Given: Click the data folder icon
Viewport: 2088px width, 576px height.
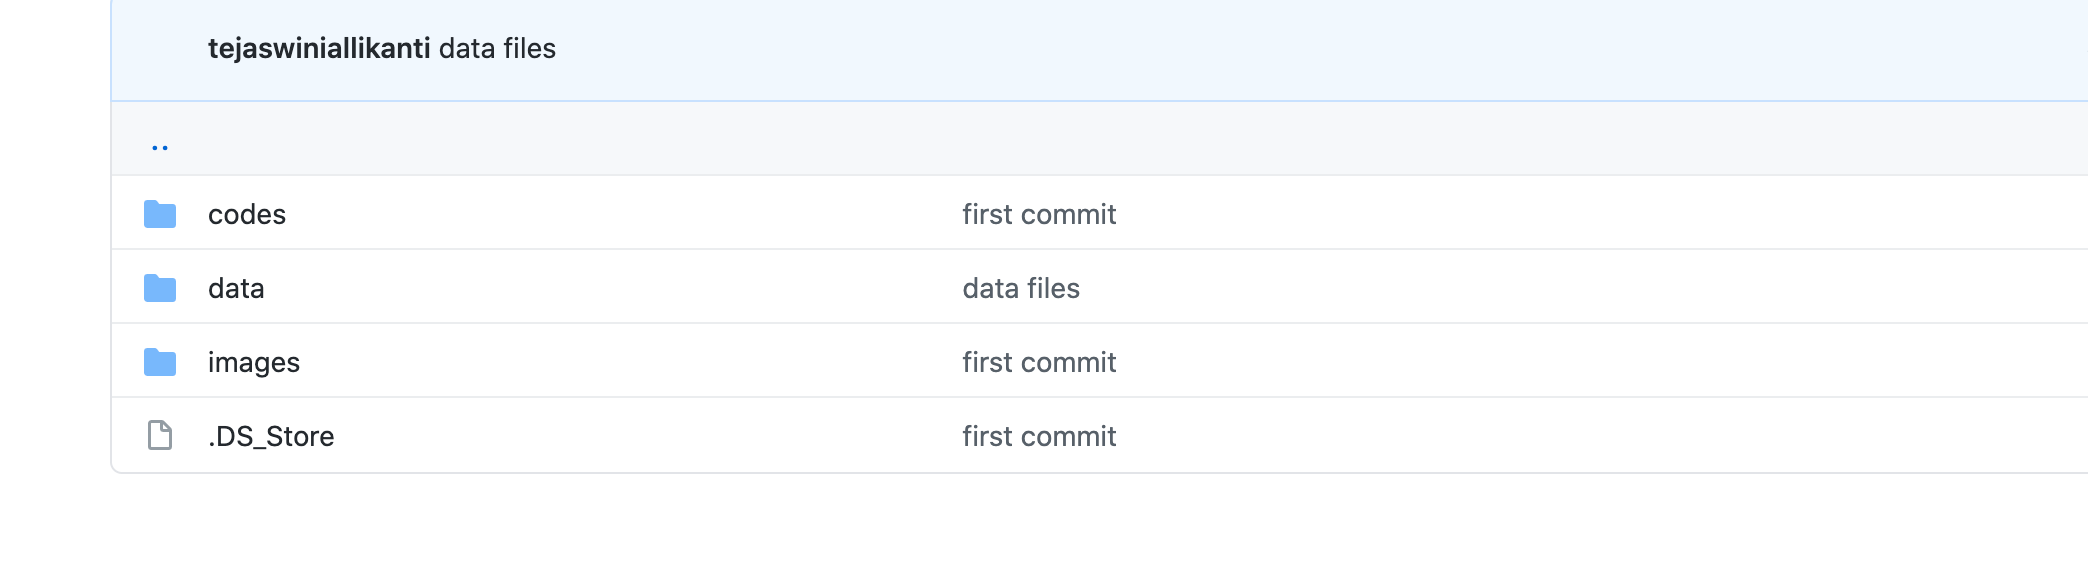Looking at the screenshot, I should 160,288.
